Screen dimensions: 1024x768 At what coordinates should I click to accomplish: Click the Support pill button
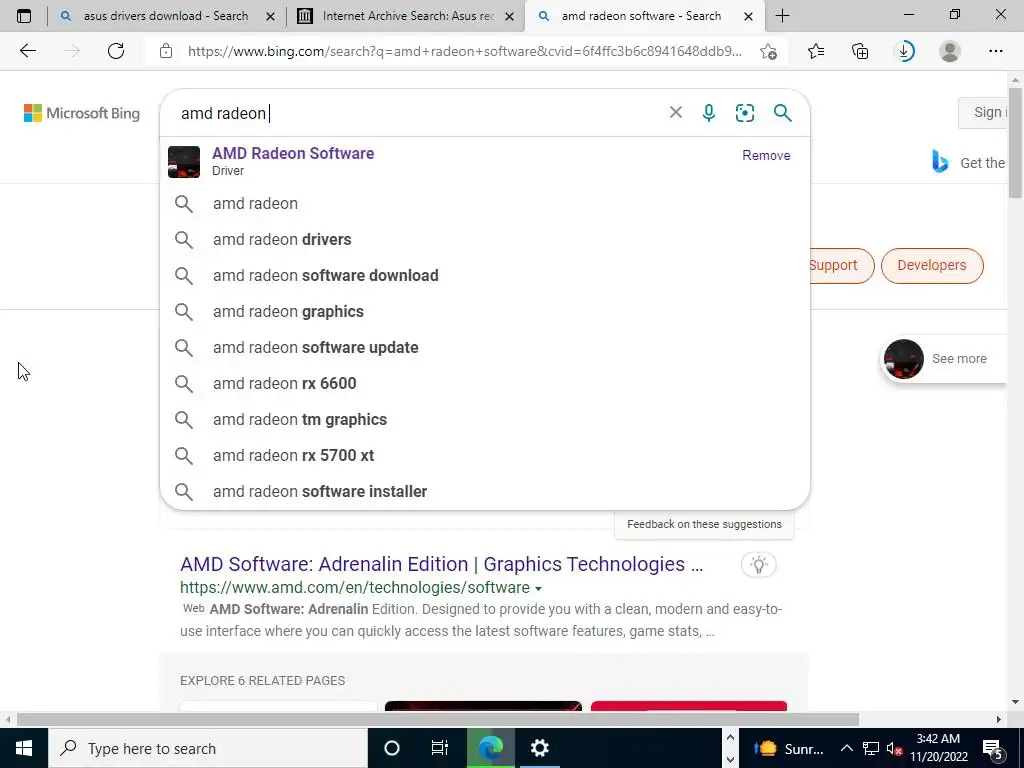[x=841, y=265]
